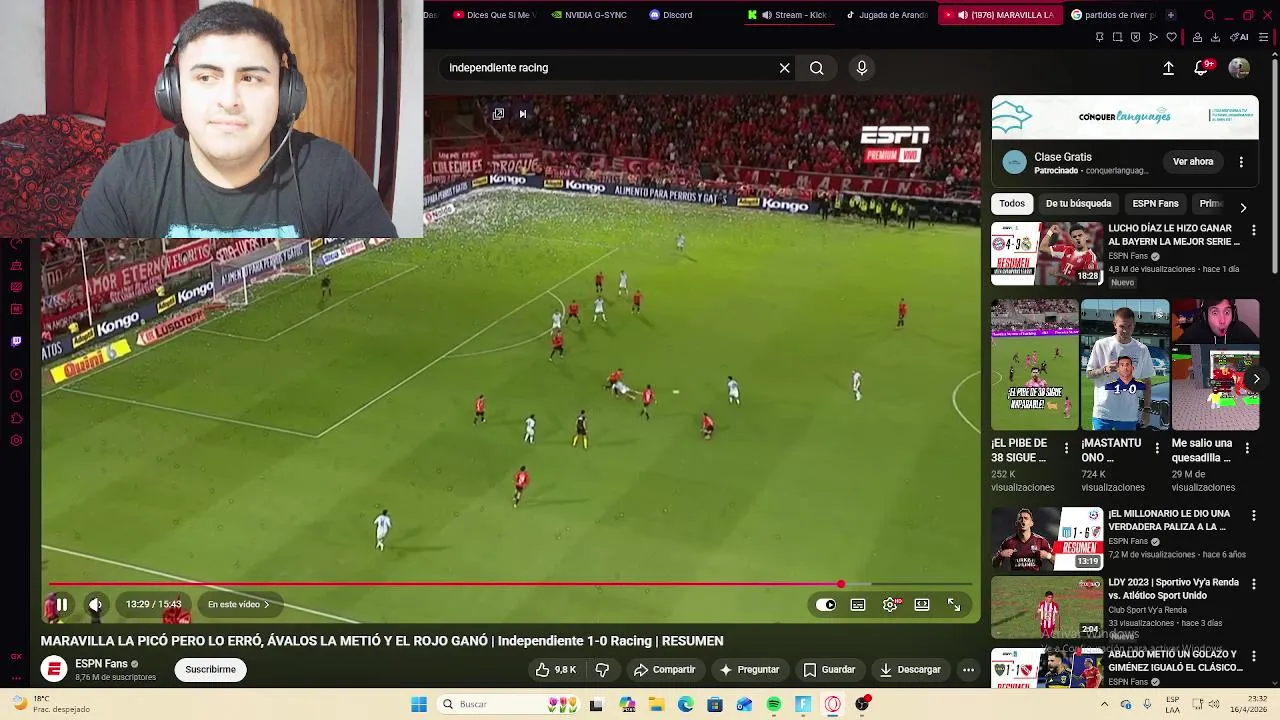Click the Preguntar button
Image resolution: width=1280 pixels, height=720 pixels.
click(x=749, y=670)
